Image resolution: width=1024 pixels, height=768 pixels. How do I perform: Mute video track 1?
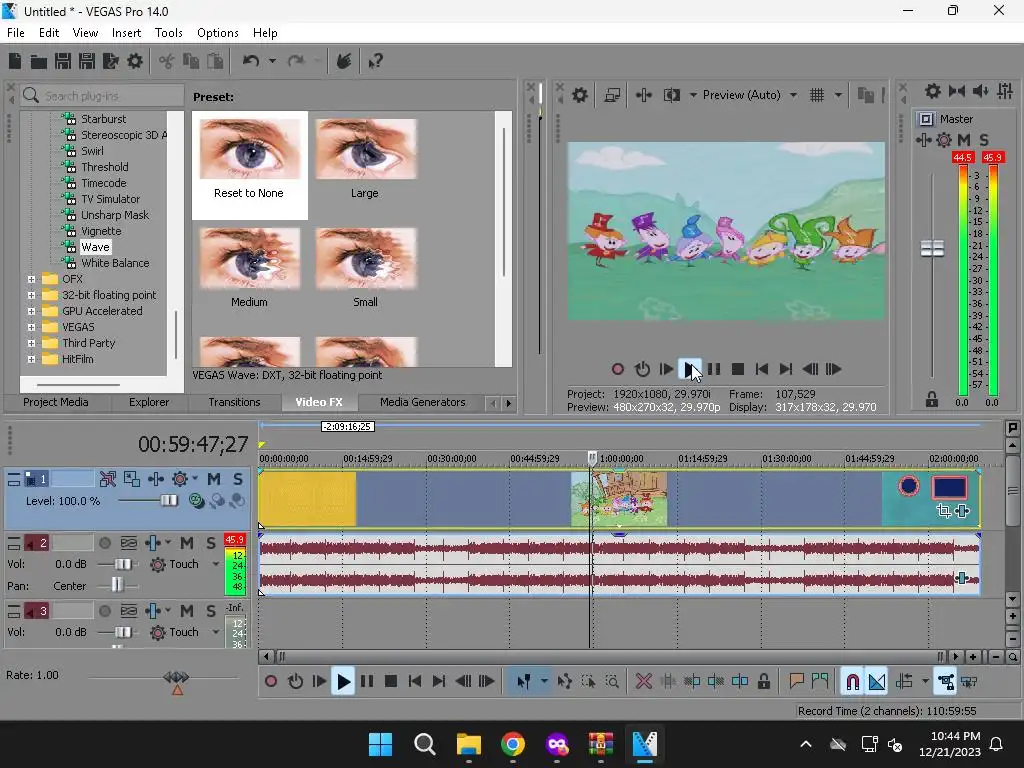(x=214, y=479)
